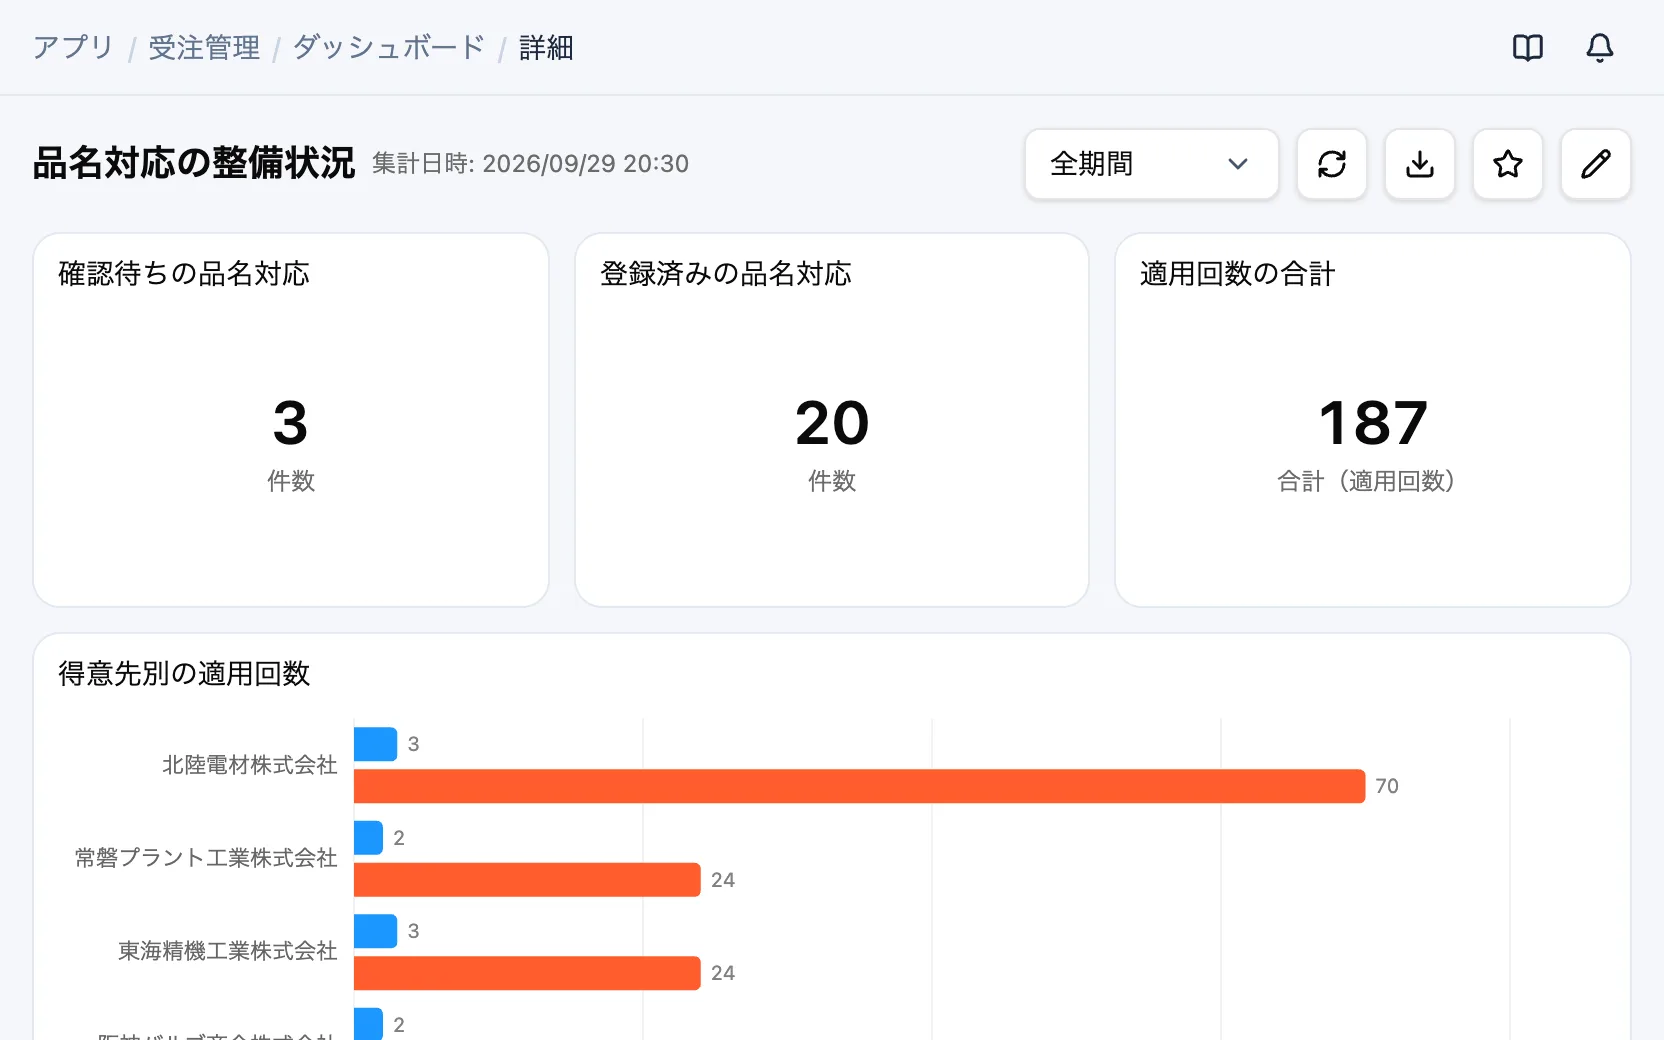Click the 東海精機工業株式会社 axis label
The width and height of the screenshot is (1664, 1040).
(x=228, y=951)
